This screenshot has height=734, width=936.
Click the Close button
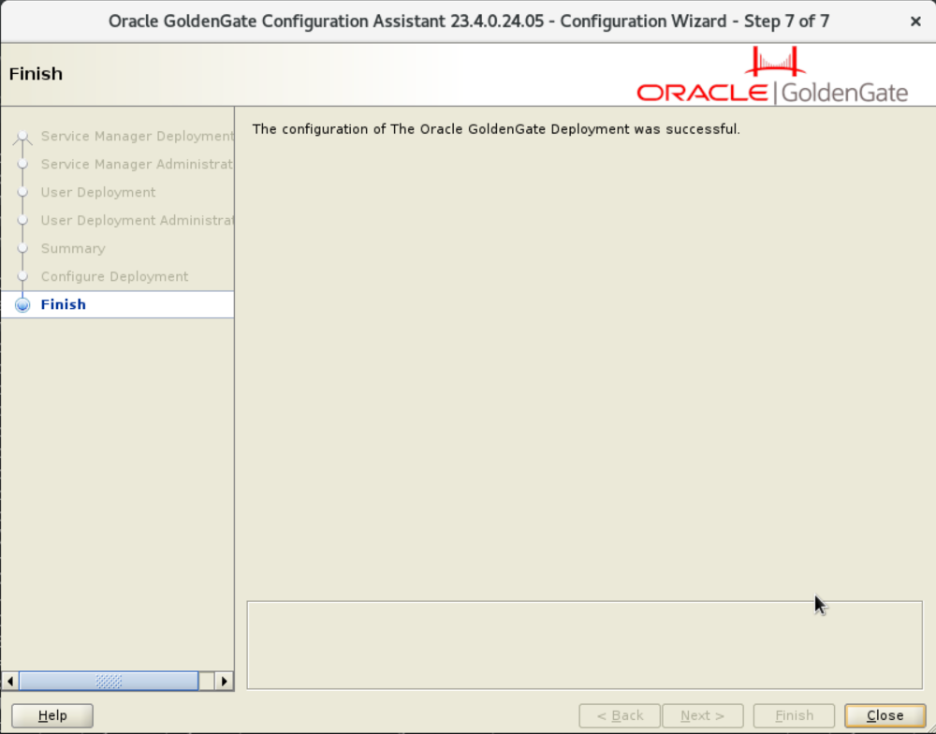click(x=885, y=715)
